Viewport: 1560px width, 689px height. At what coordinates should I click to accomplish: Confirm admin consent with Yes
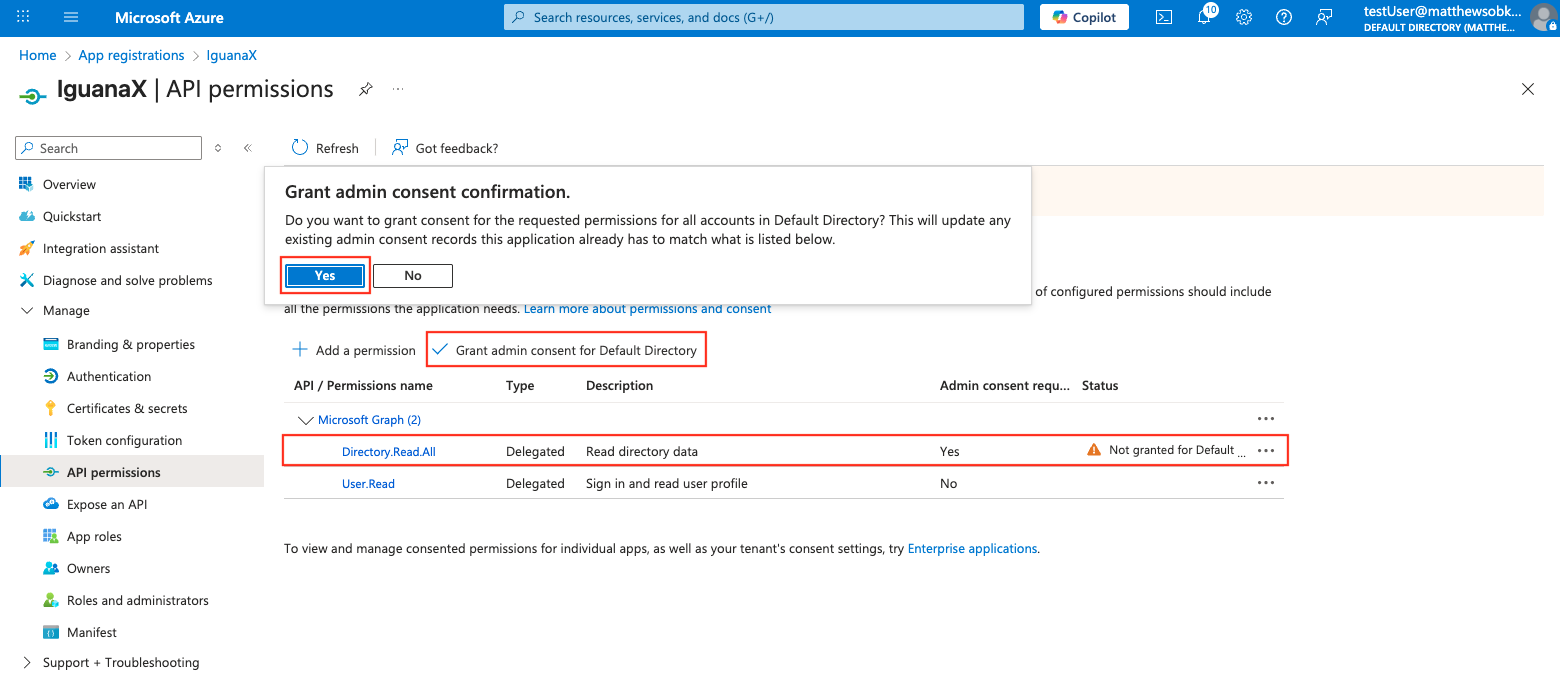(325, 276)
